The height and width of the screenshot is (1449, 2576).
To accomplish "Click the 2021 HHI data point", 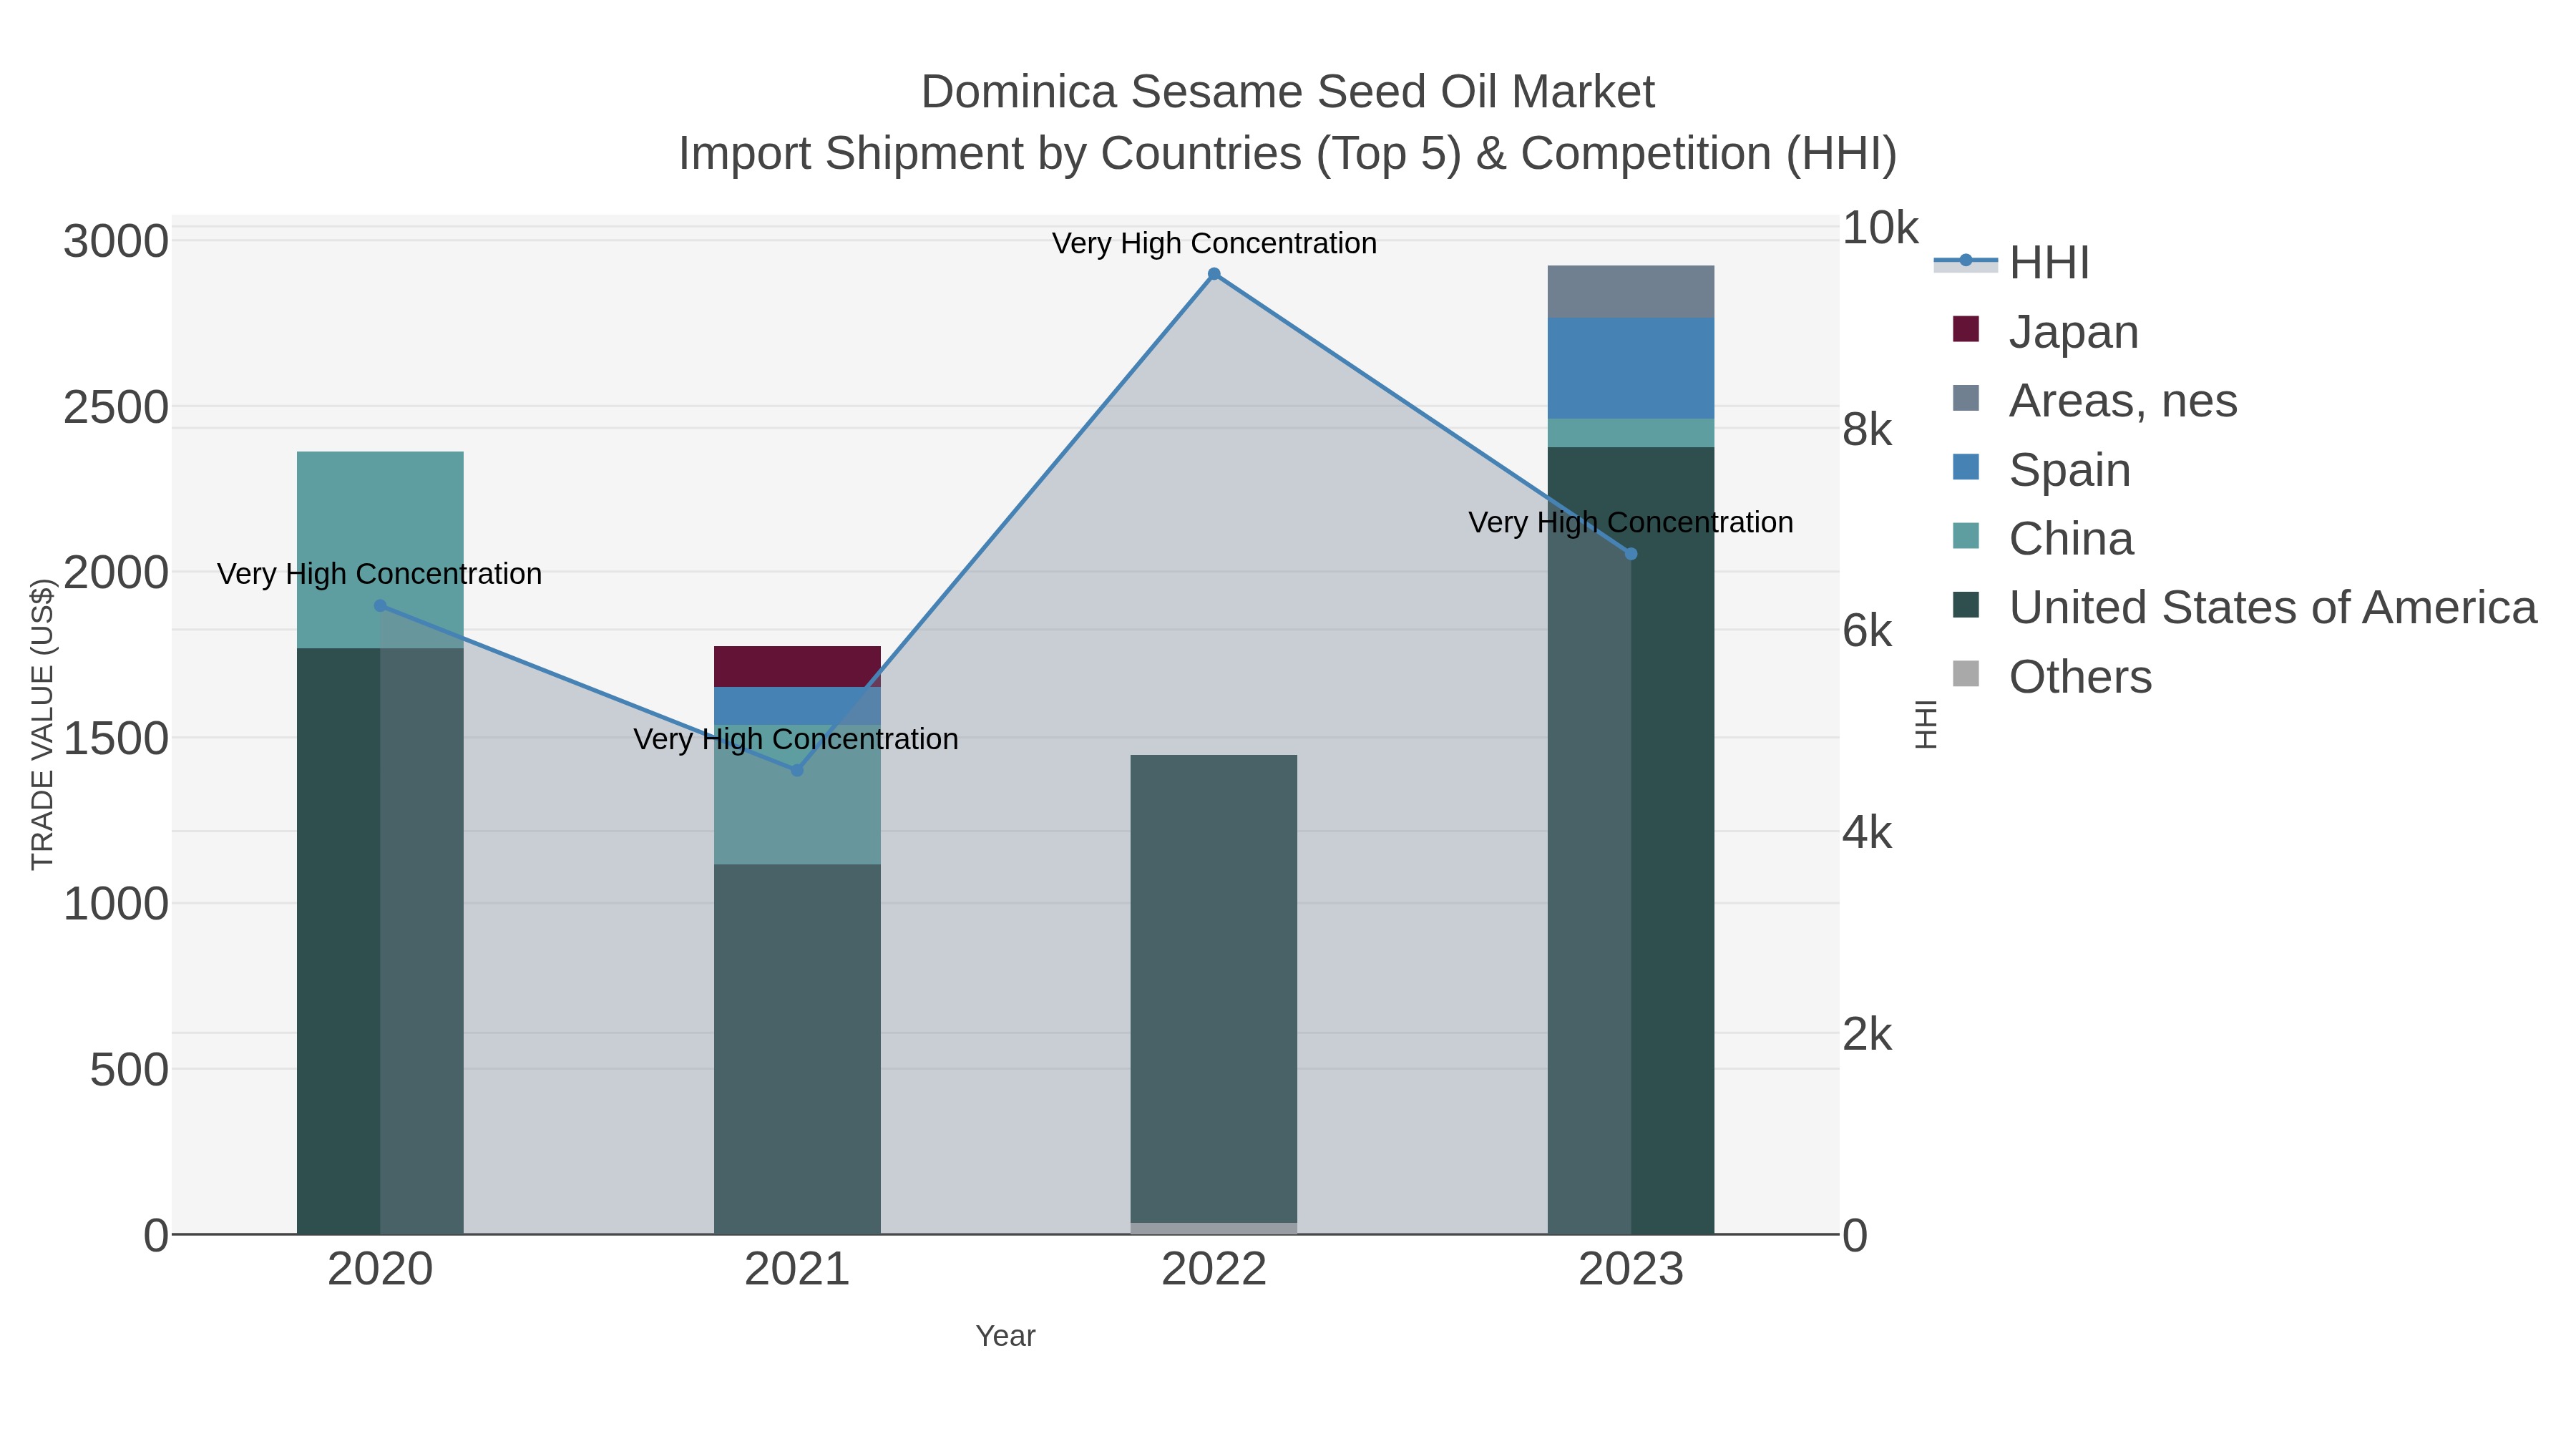I will click(x=797, y=770).
